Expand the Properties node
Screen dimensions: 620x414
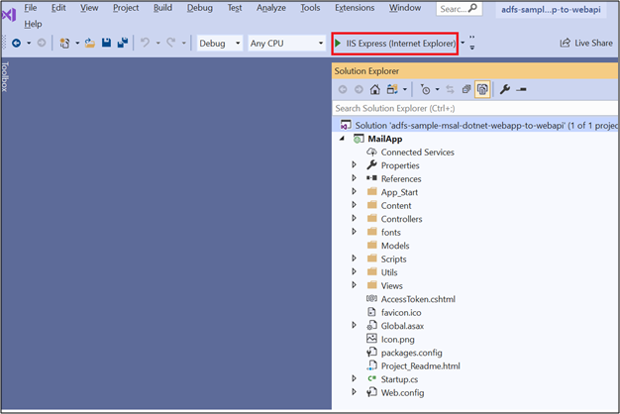tap(354, 165)
